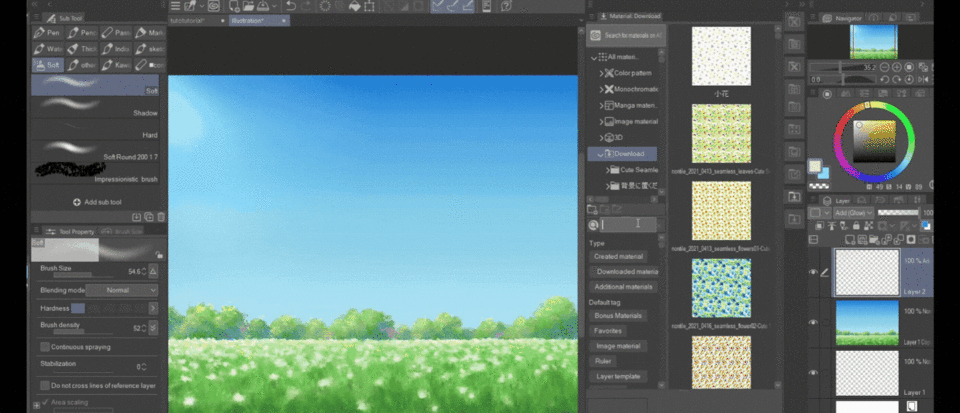
Task: Choose the Hard brush
Action: tap(95, 128)
